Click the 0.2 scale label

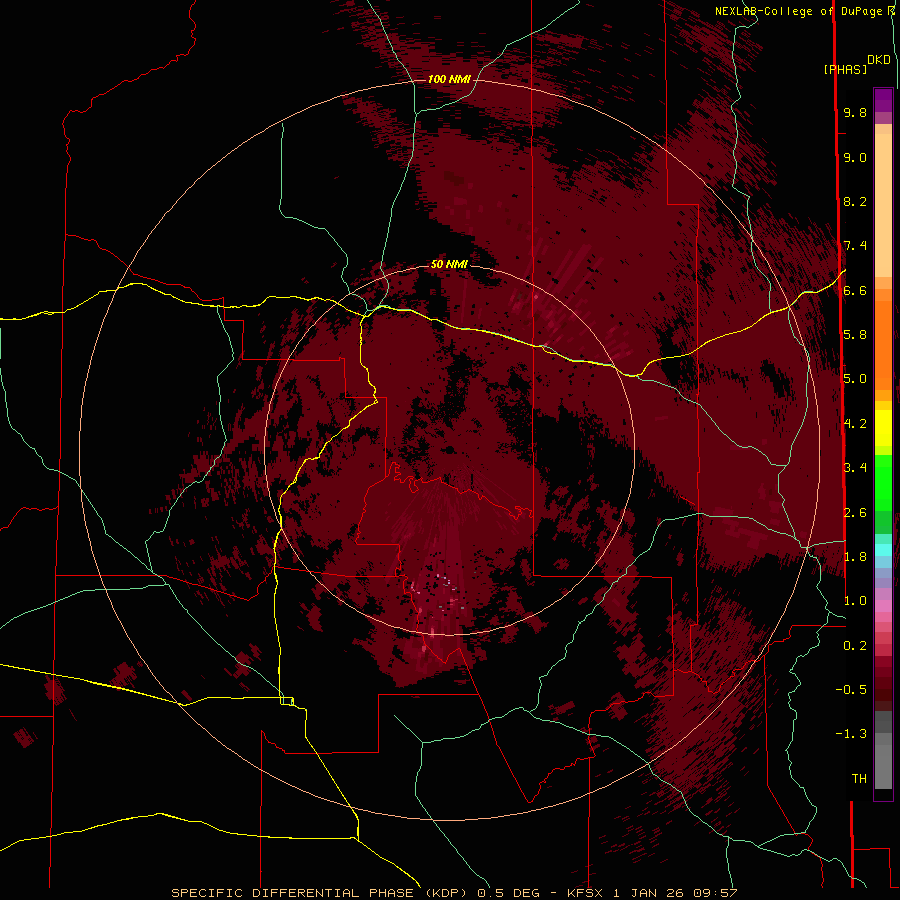tap(855, 646)
